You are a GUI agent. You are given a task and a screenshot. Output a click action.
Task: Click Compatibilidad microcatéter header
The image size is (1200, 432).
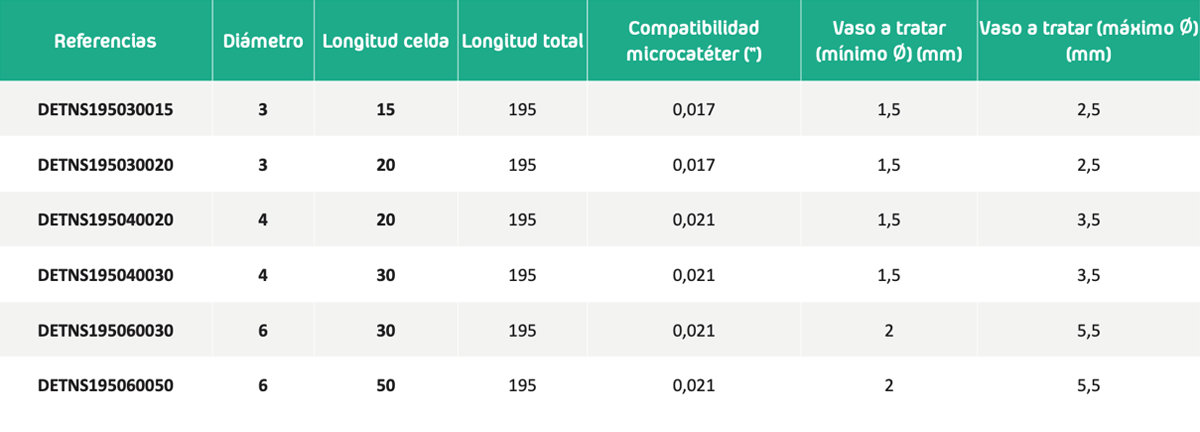pos(694,41)
